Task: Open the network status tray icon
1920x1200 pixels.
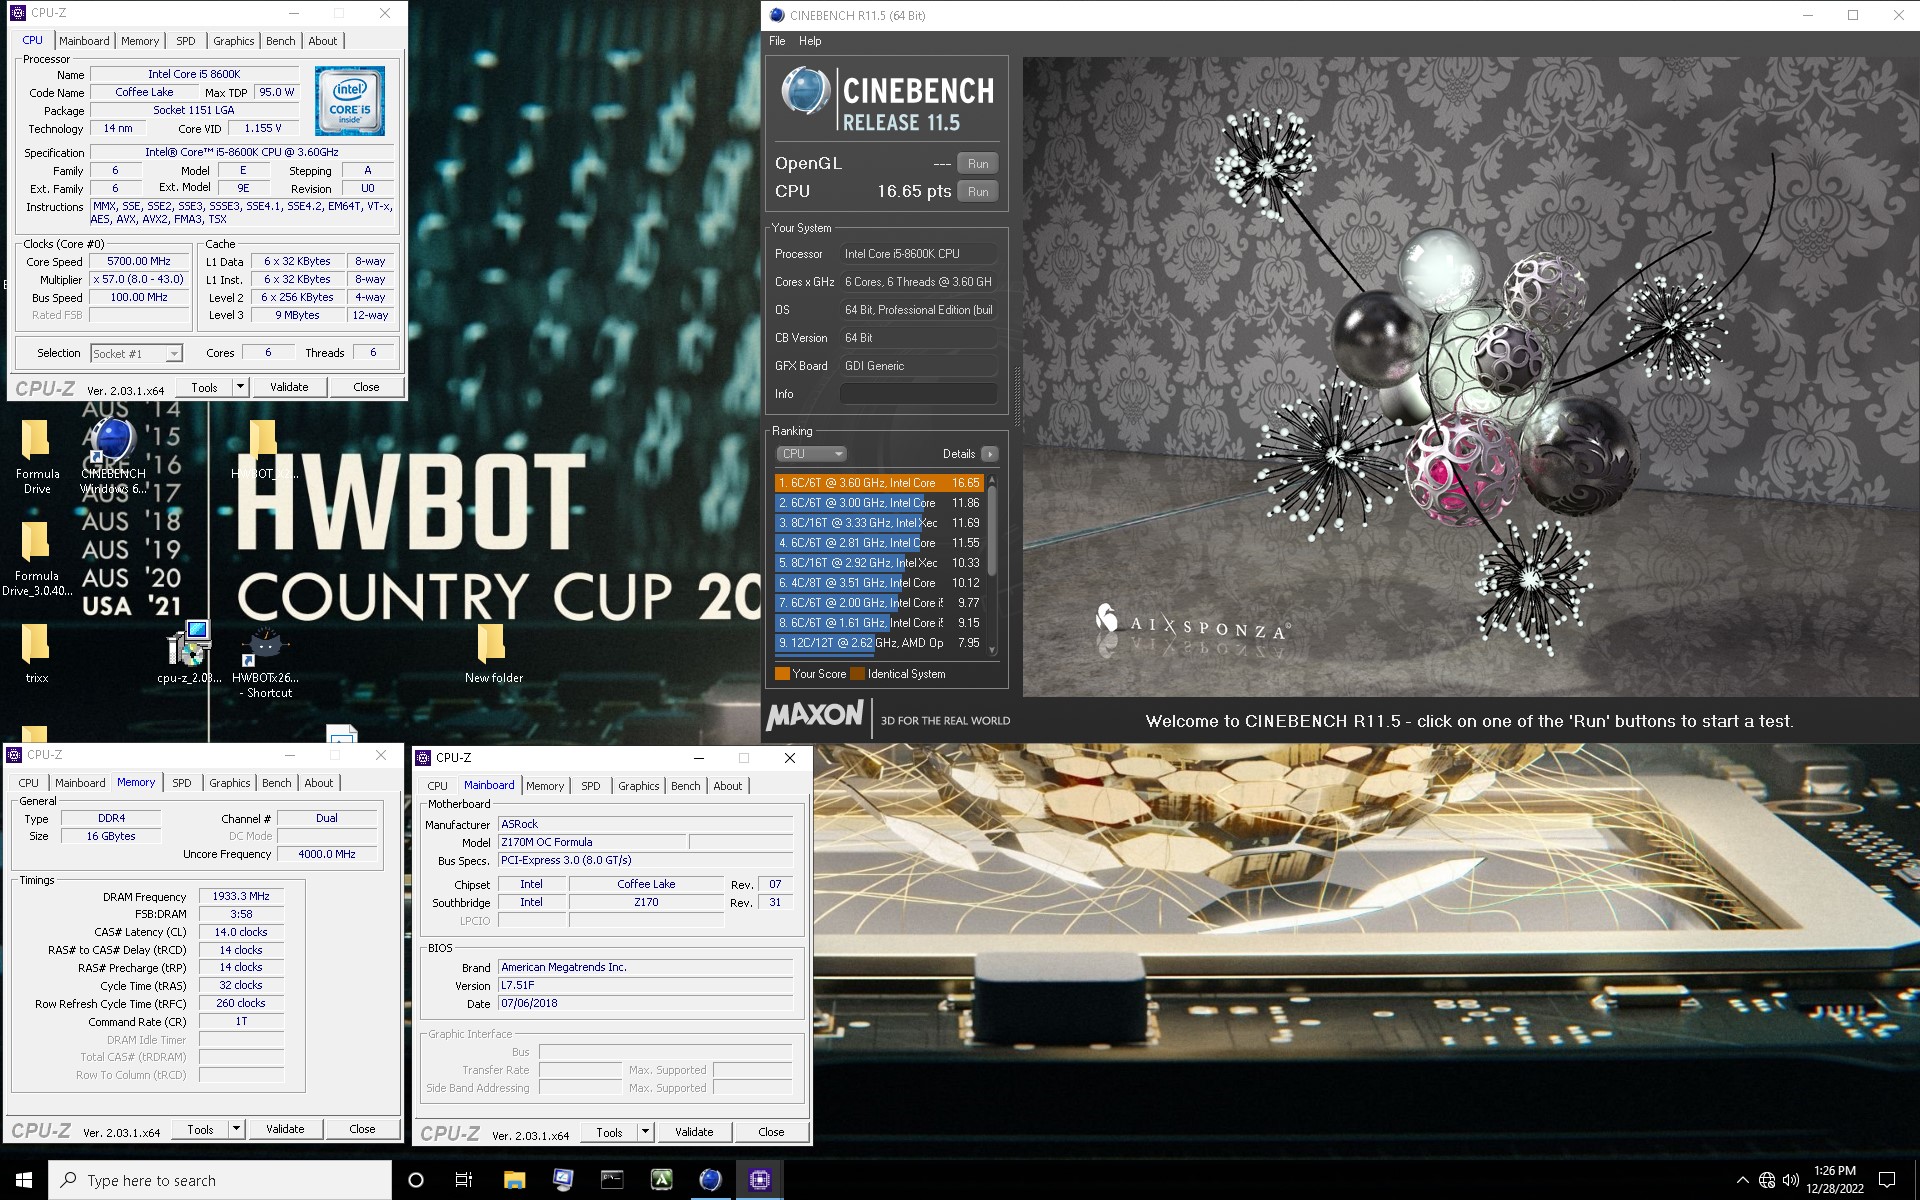Action: pyautogui.click(x=1767, y=1180)
